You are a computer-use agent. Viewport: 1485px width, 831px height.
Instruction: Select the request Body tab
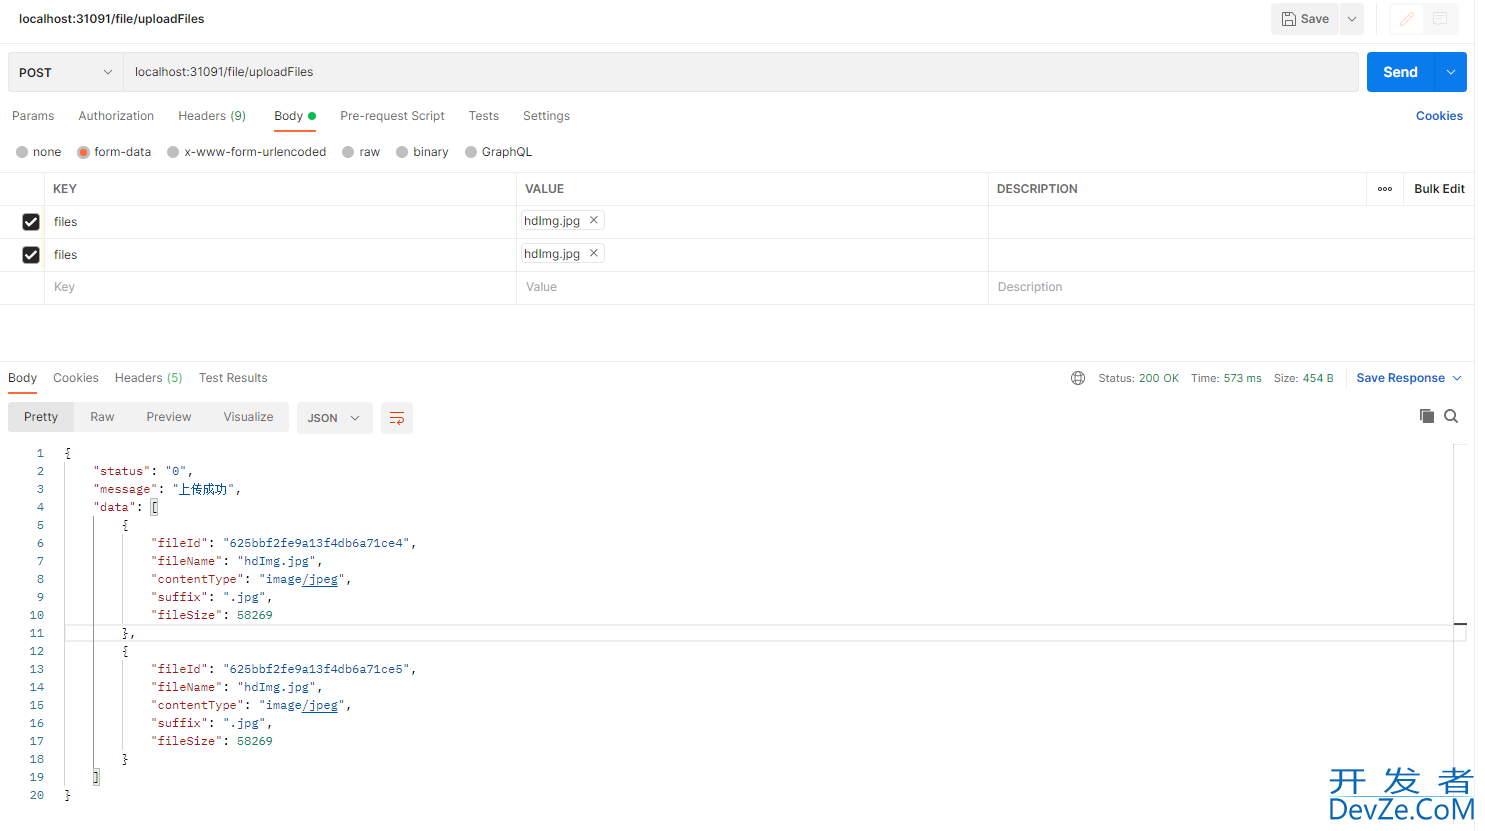(x=295, y=116)
